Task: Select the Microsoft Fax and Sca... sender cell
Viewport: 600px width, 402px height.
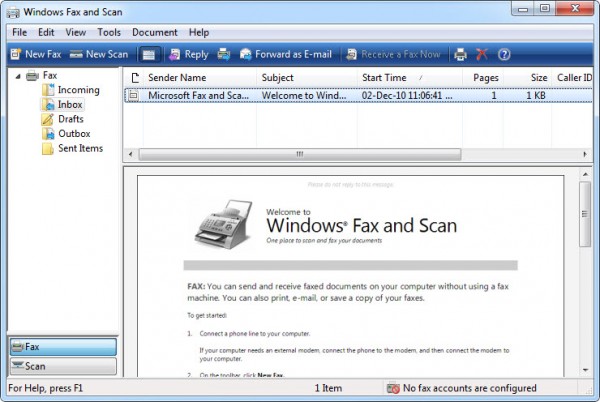Action: [198, 95]
